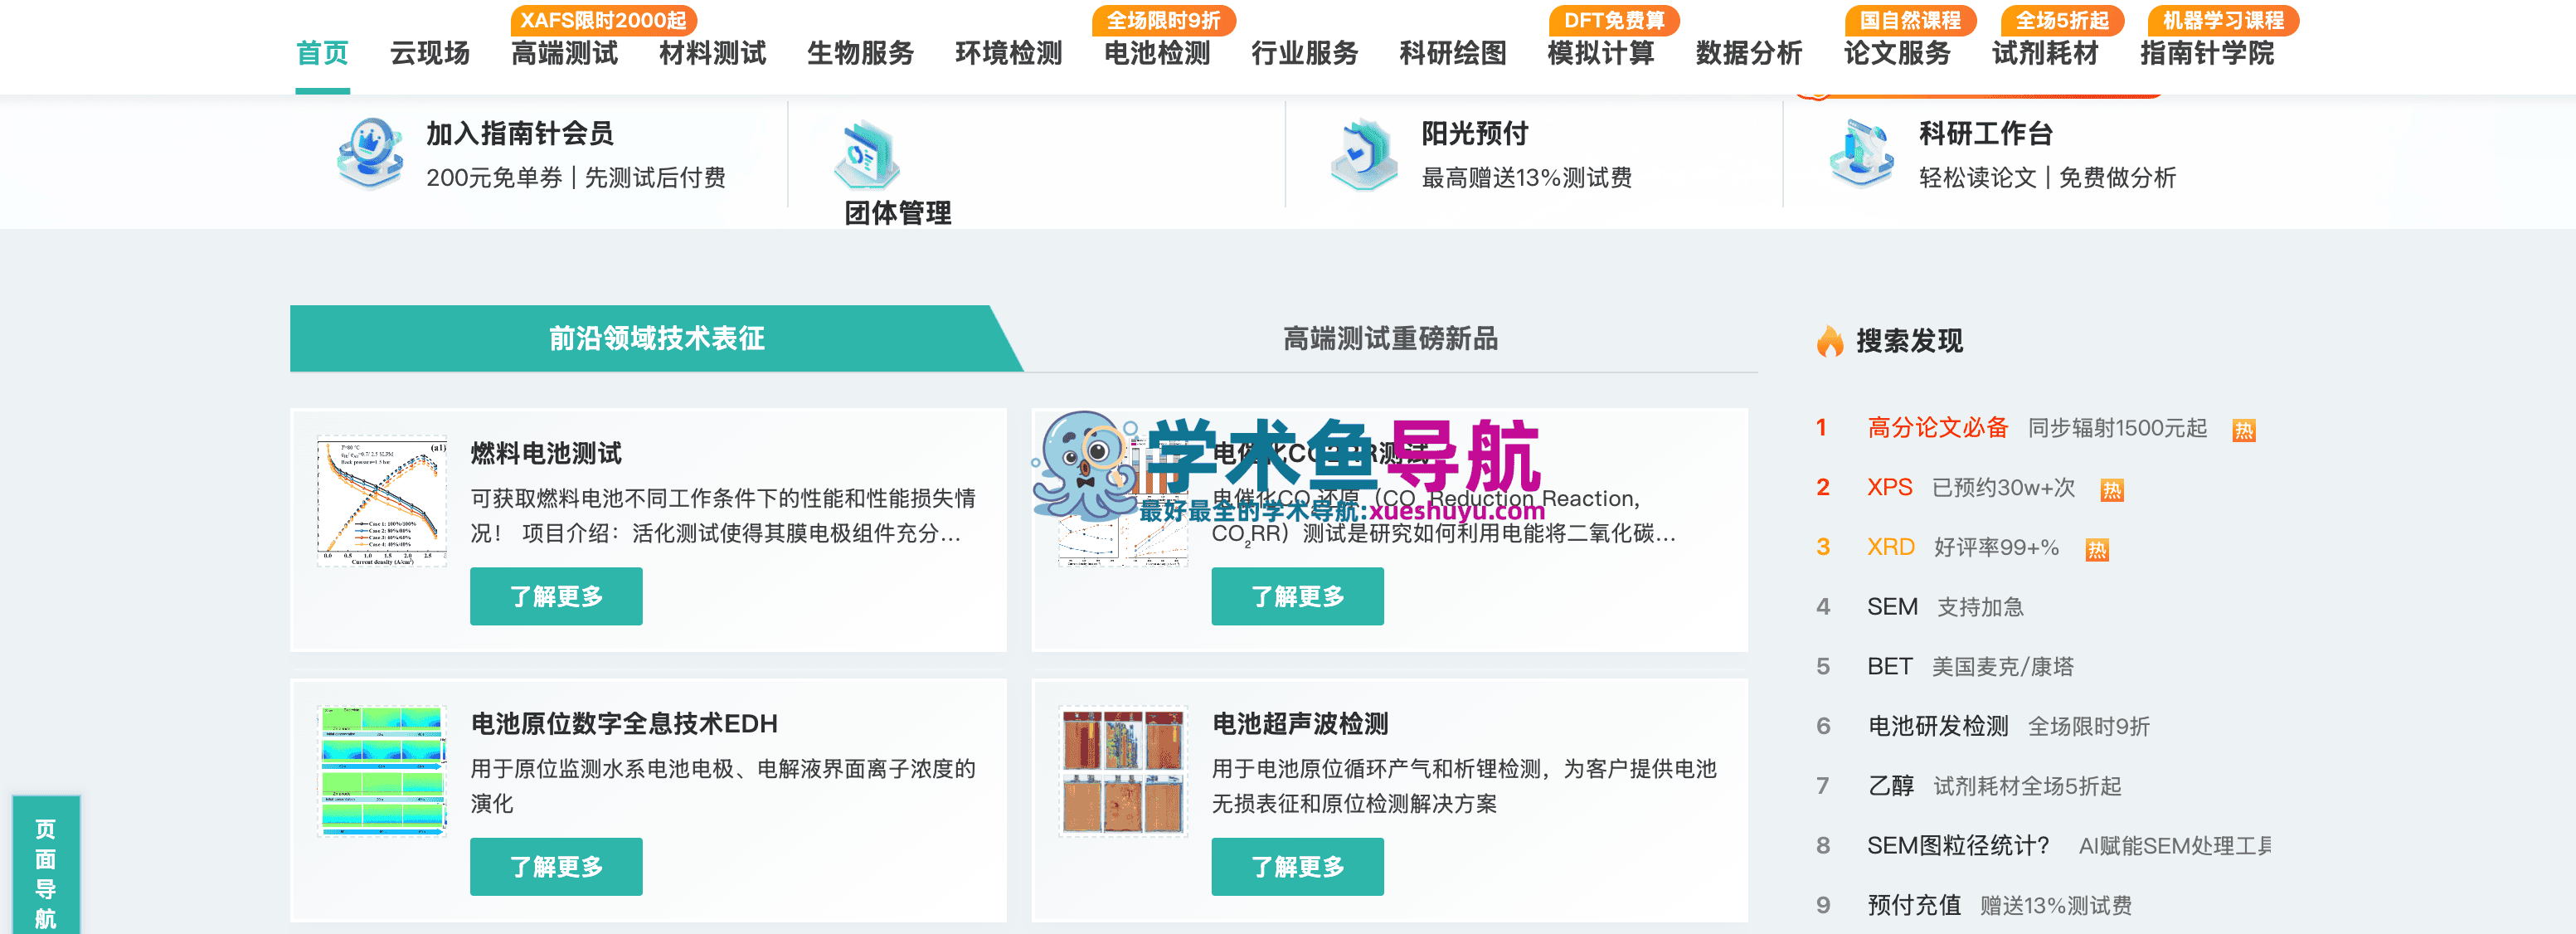Image resolution: width=2576 pixels, height=934 pixels.
Task: Click 了解更多 under 电池原位数字全息技术EDH
Action: click(x=556, y=867)
